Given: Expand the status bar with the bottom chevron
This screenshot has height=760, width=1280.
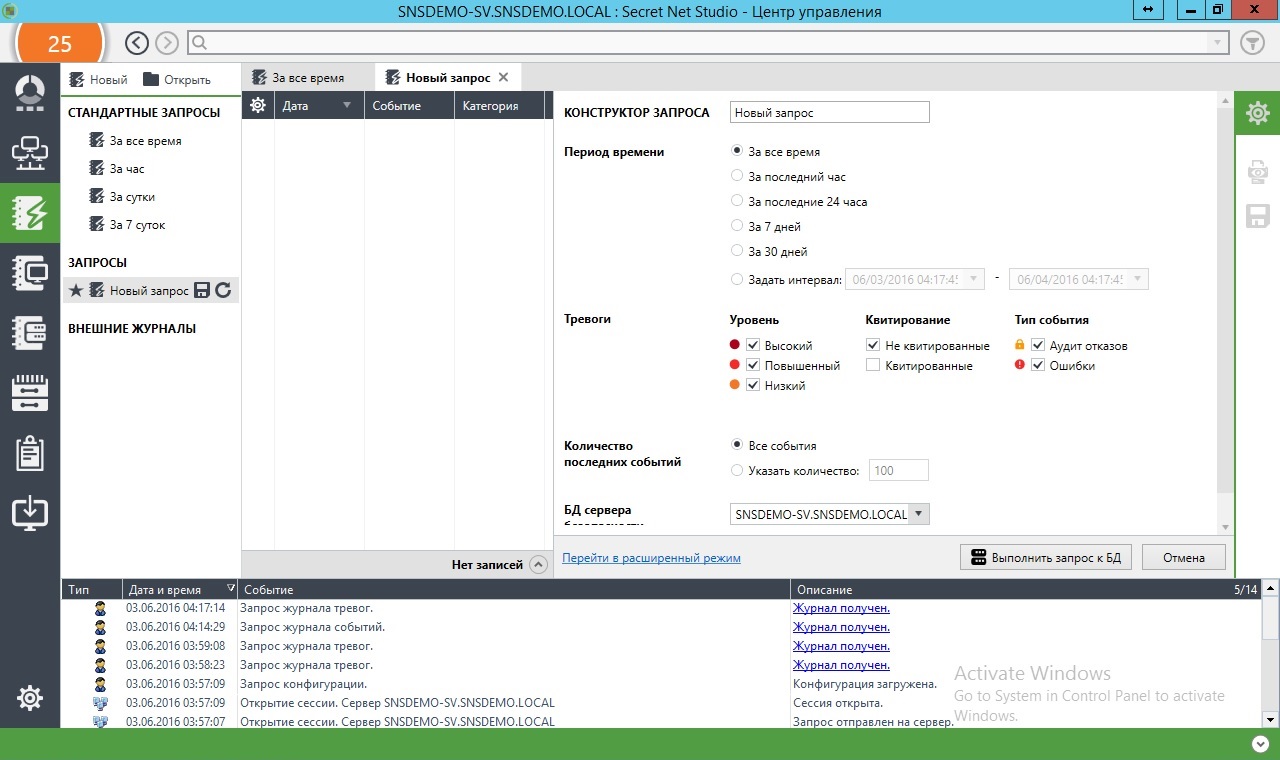Looking at the screenshot, I should pyautogui.click(x=1259, y=743).
